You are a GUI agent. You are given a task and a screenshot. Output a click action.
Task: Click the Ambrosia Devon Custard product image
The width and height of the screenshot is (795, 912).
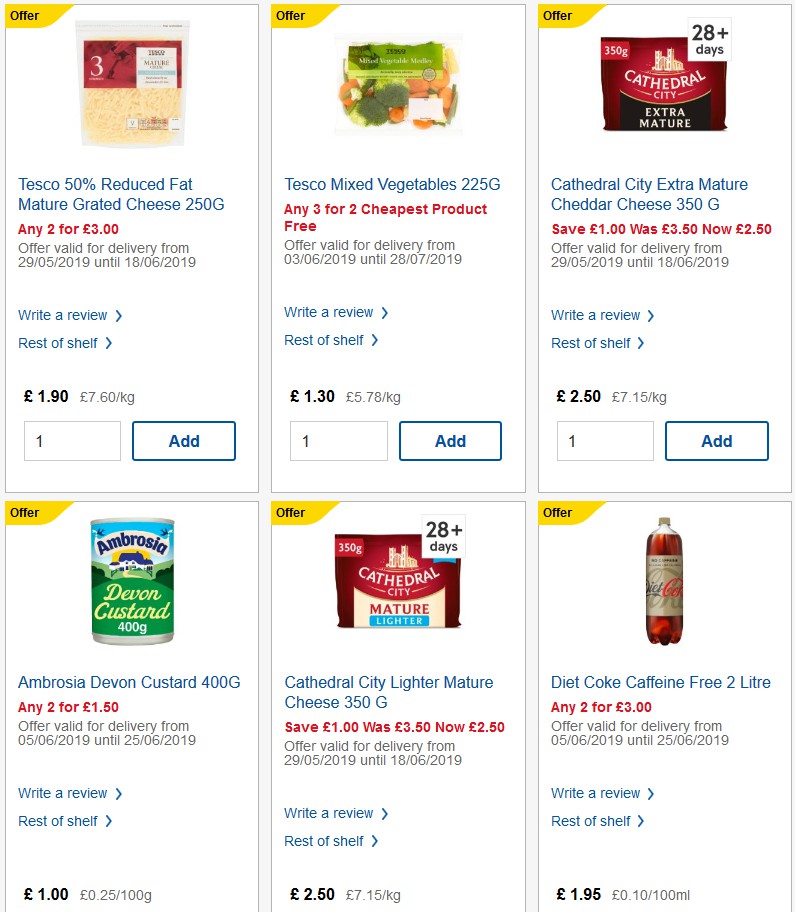(131, 578)
